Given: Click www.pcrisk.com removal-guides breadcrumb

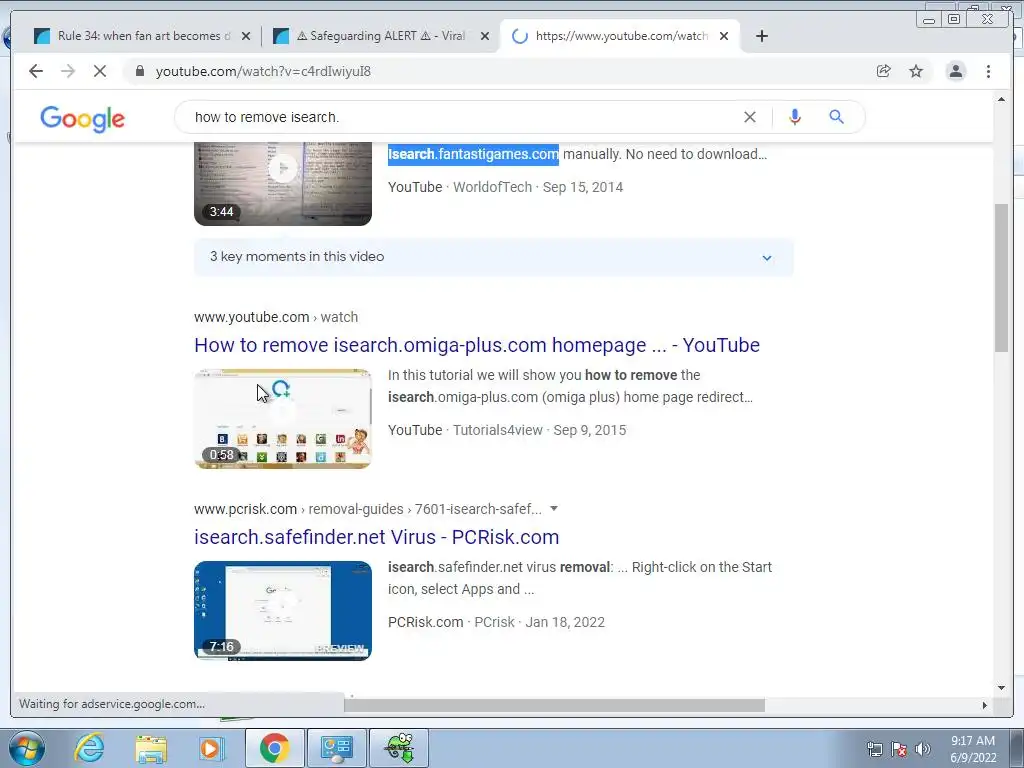Looking at the screenshot, I should (x=368, y=509).
